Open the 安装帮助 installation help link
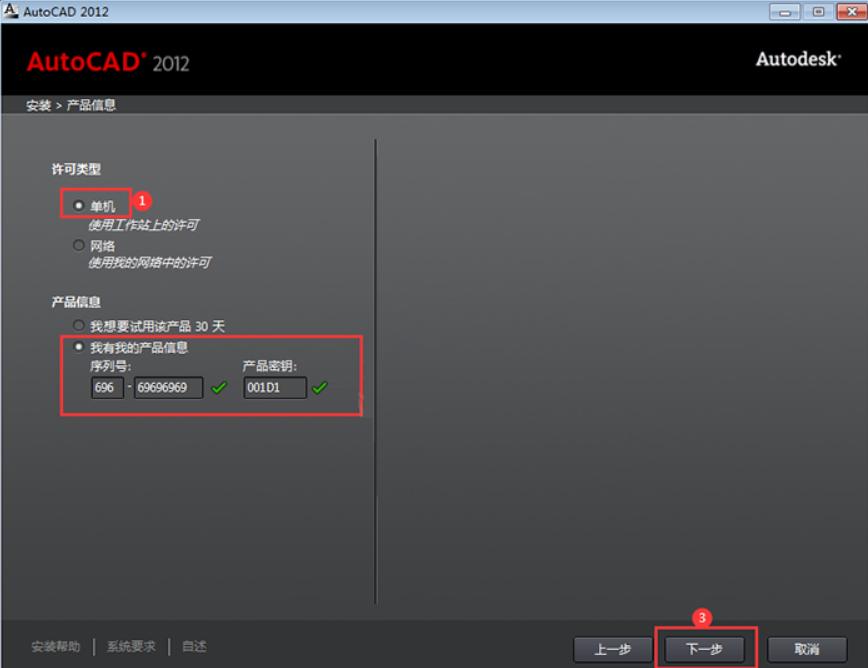This screenshot has width=868, height=668. [x=55, y=646]
